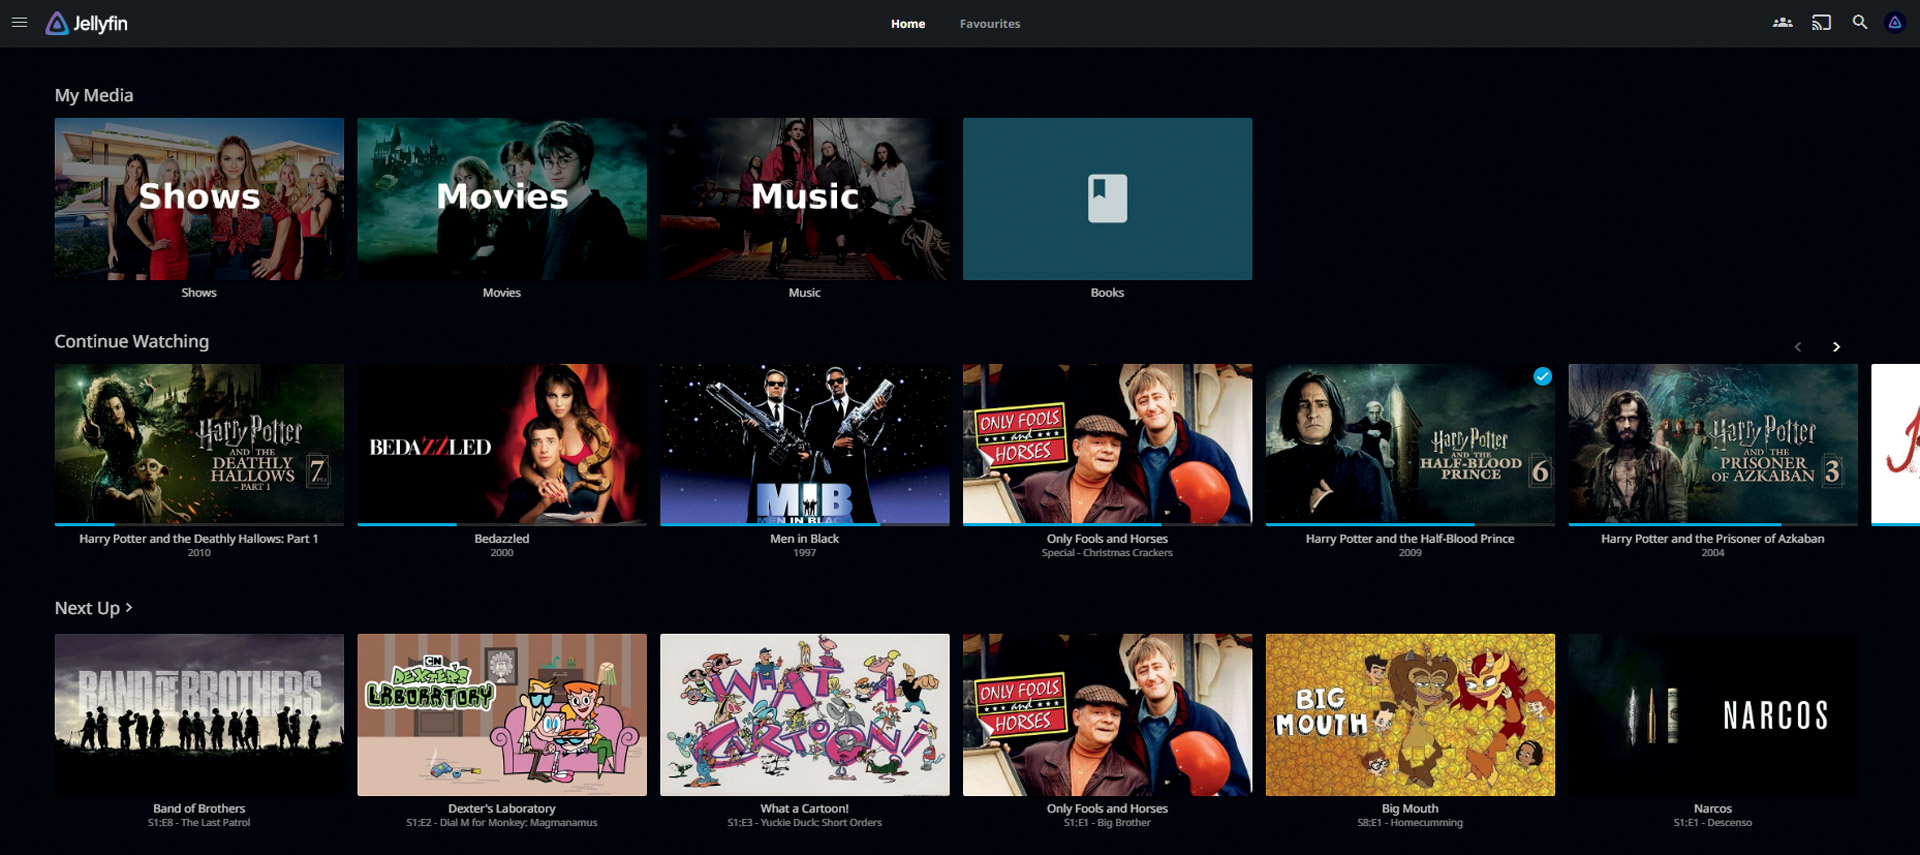Image resolution: width=1920 pixels, height=855 pixels.
Task: Open the hamburger main menu
Action: (19, 23)
